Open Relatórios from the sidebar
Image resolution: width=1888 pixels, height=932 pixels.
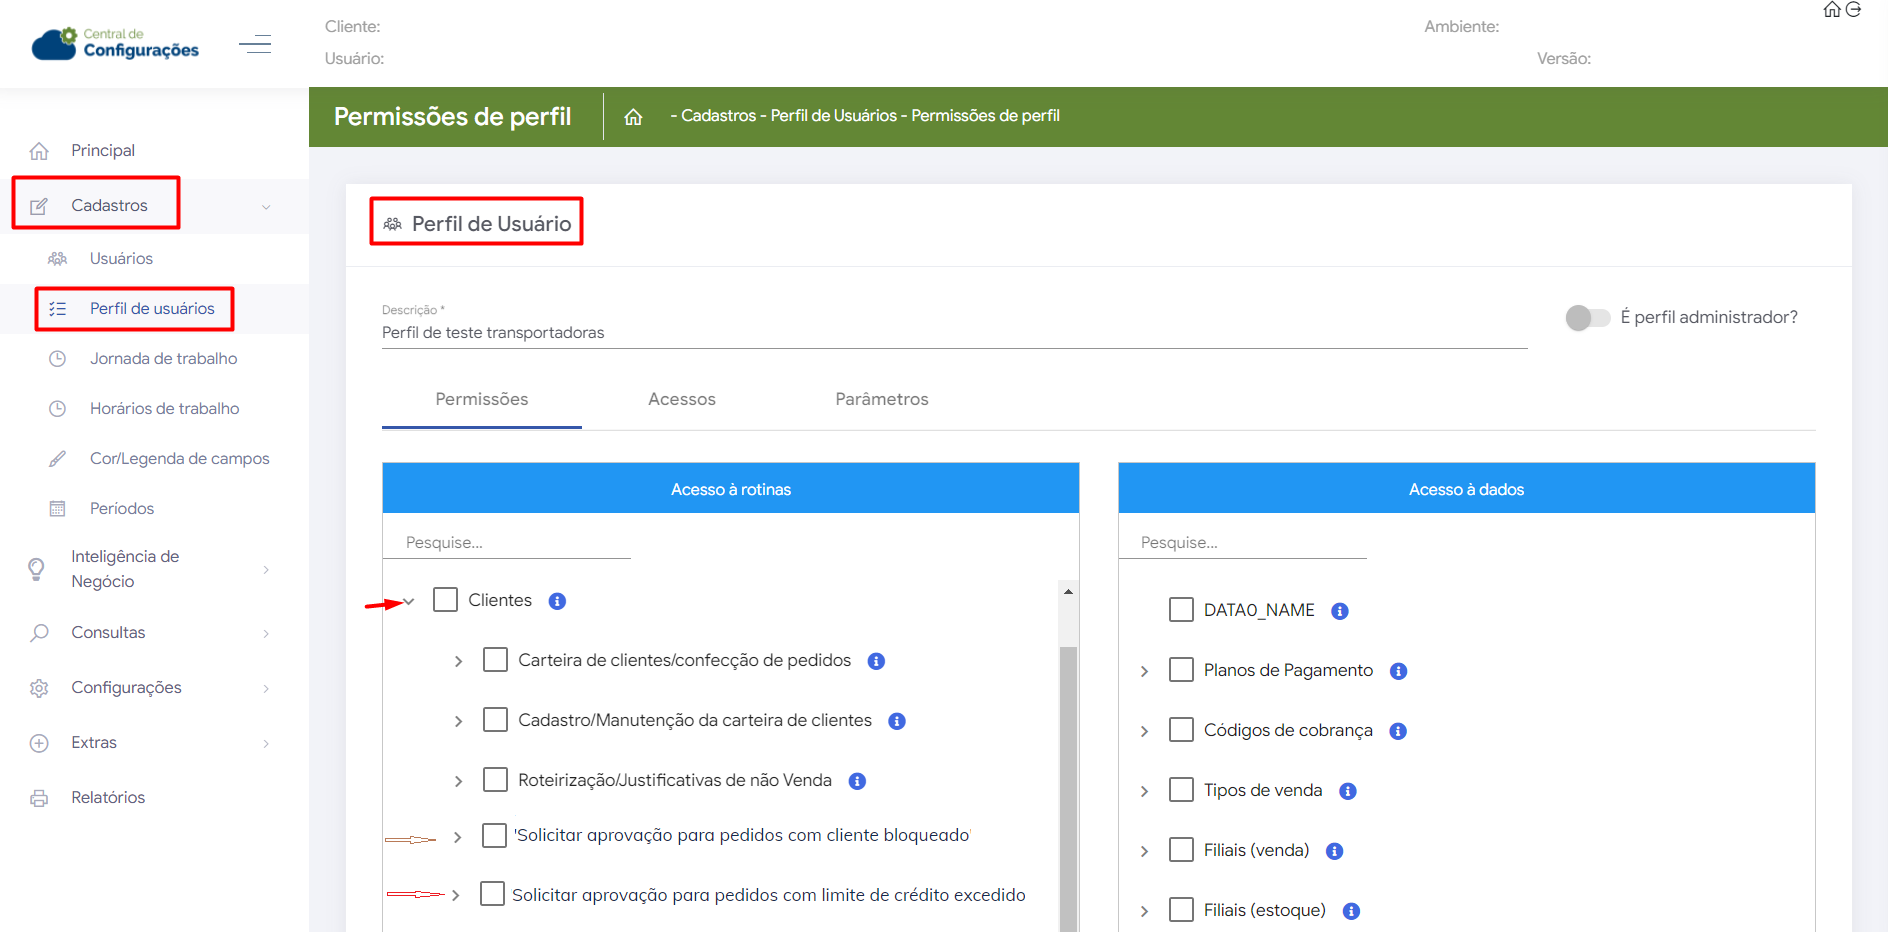pos(108,797)
